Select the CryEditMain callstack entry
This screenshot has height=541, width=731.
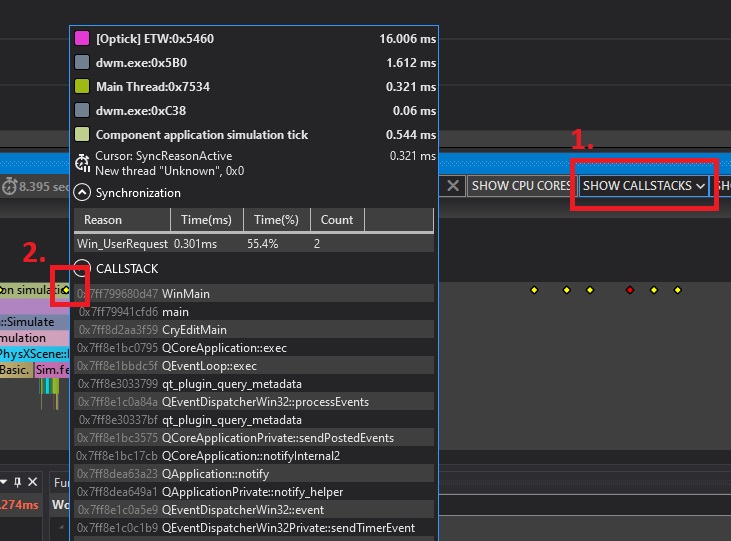pos(194,330)
